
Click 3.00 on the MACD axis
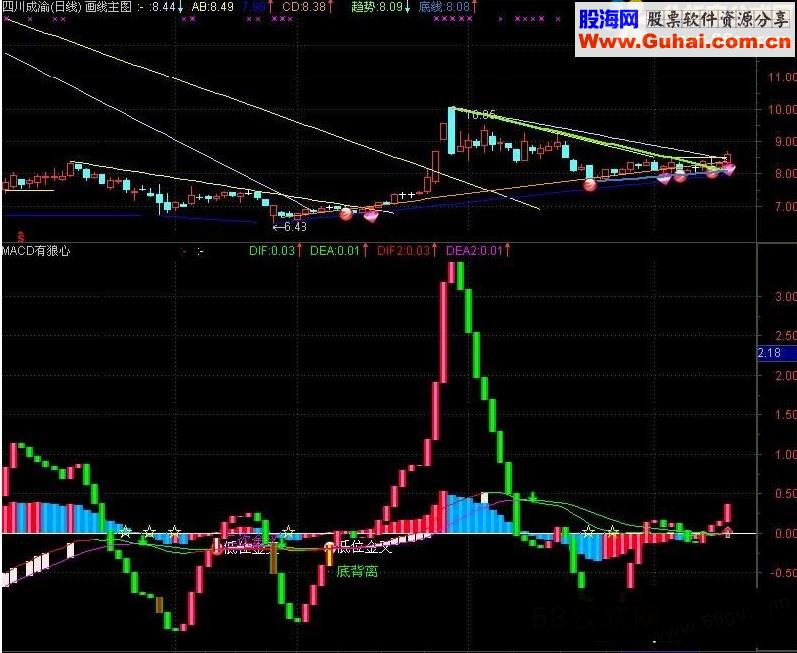pos(784,296)
